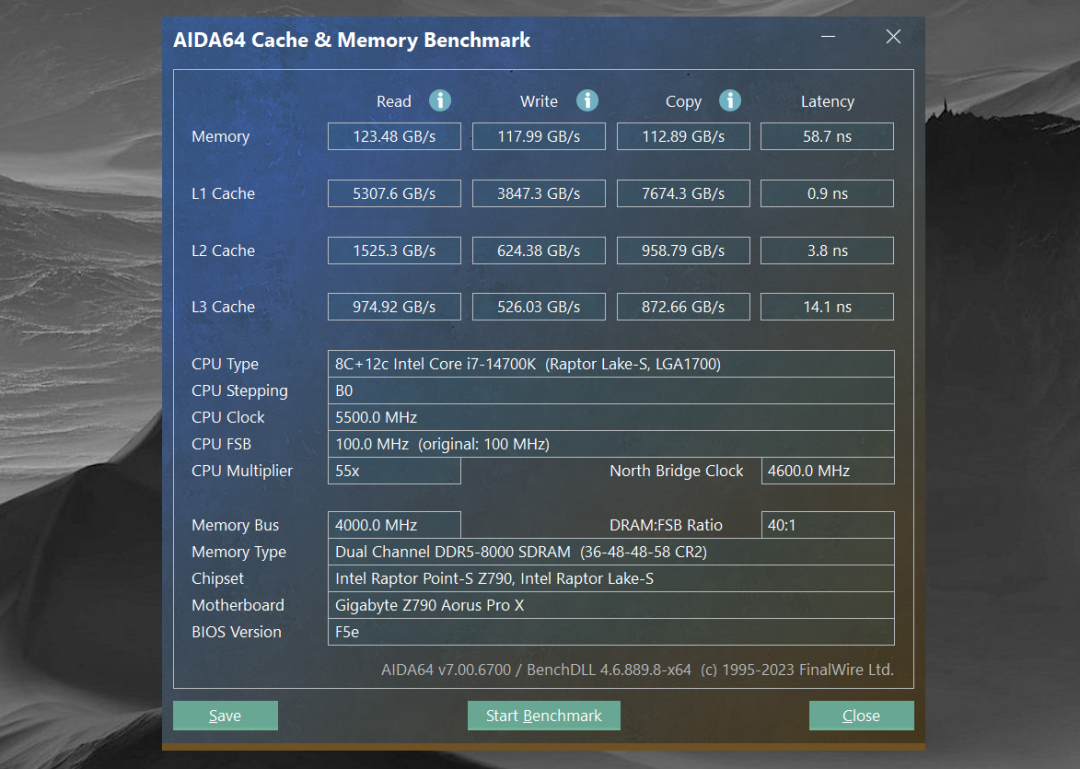Click CPU FSB value 100.0 MHz
1080x769 pixels.
[611, 444]
